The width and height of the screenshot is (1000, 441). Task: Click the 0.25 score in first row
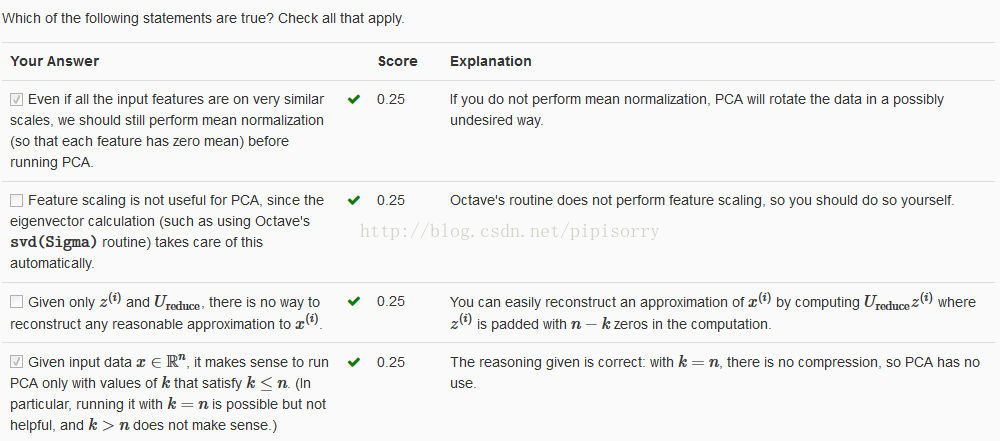(x=390, y=100)
